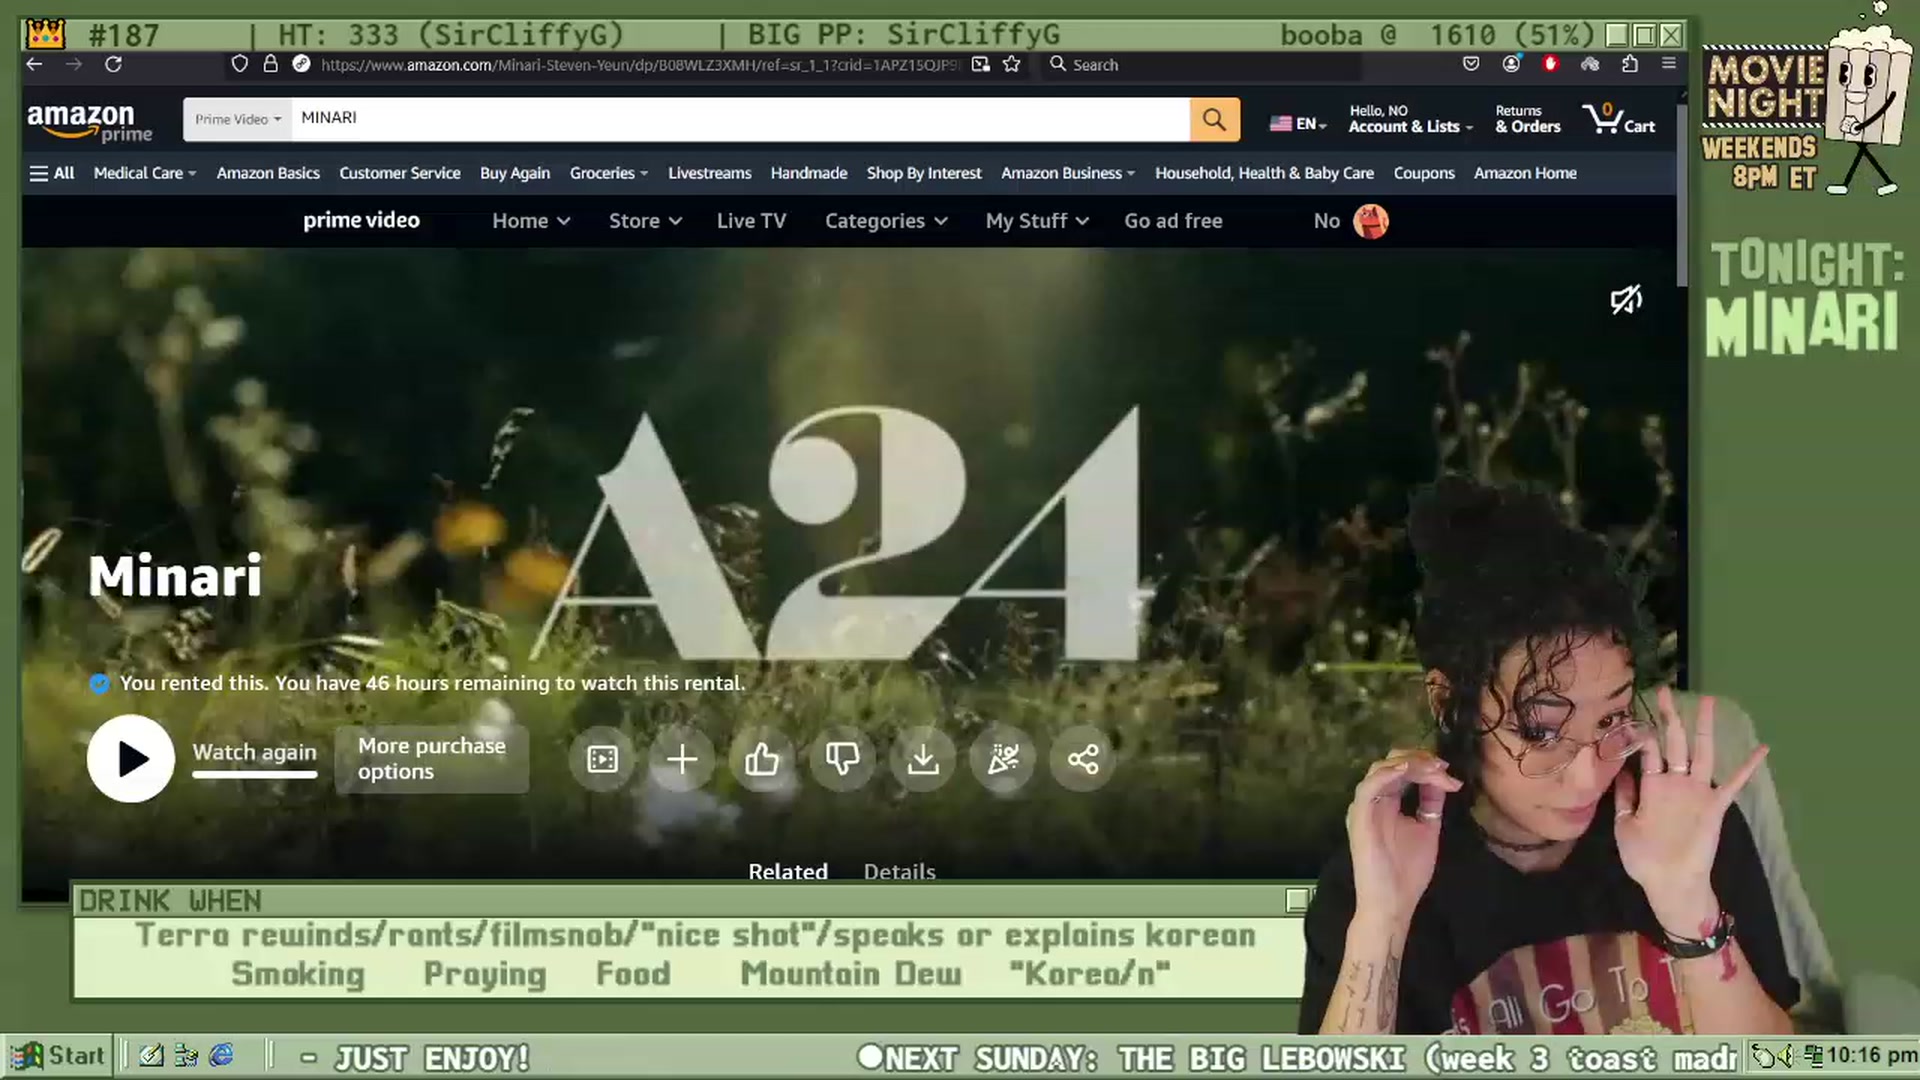The width and height of the screenshot is (1920, 1080).
Task: Expand the Amazon Business dropdown
Action: 1068,173
